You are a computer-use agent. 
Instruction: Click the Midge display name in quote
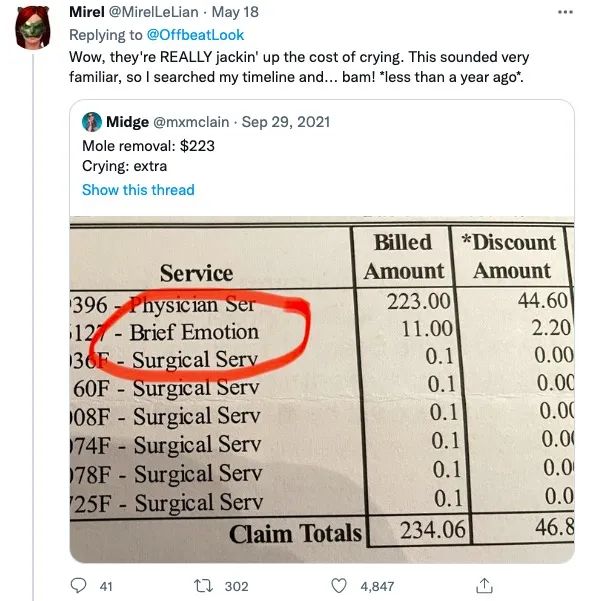point(127,122)
